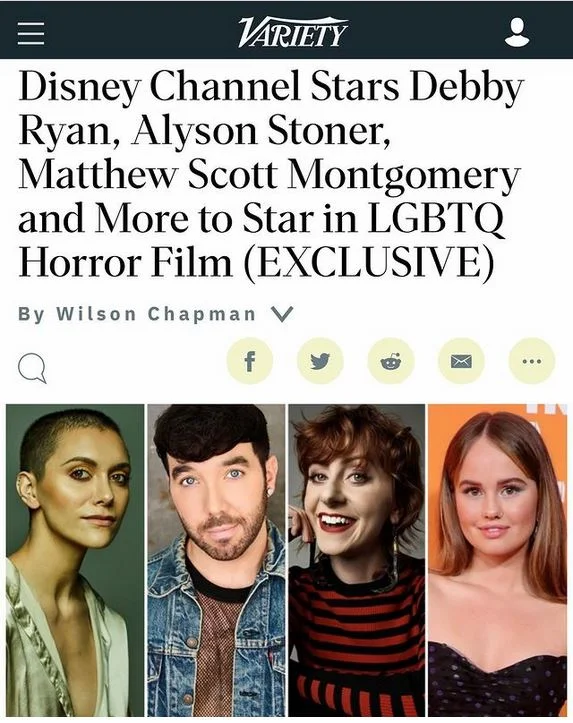
Task: Click the By Wilson Chapman byline
Action: [137, 314]
